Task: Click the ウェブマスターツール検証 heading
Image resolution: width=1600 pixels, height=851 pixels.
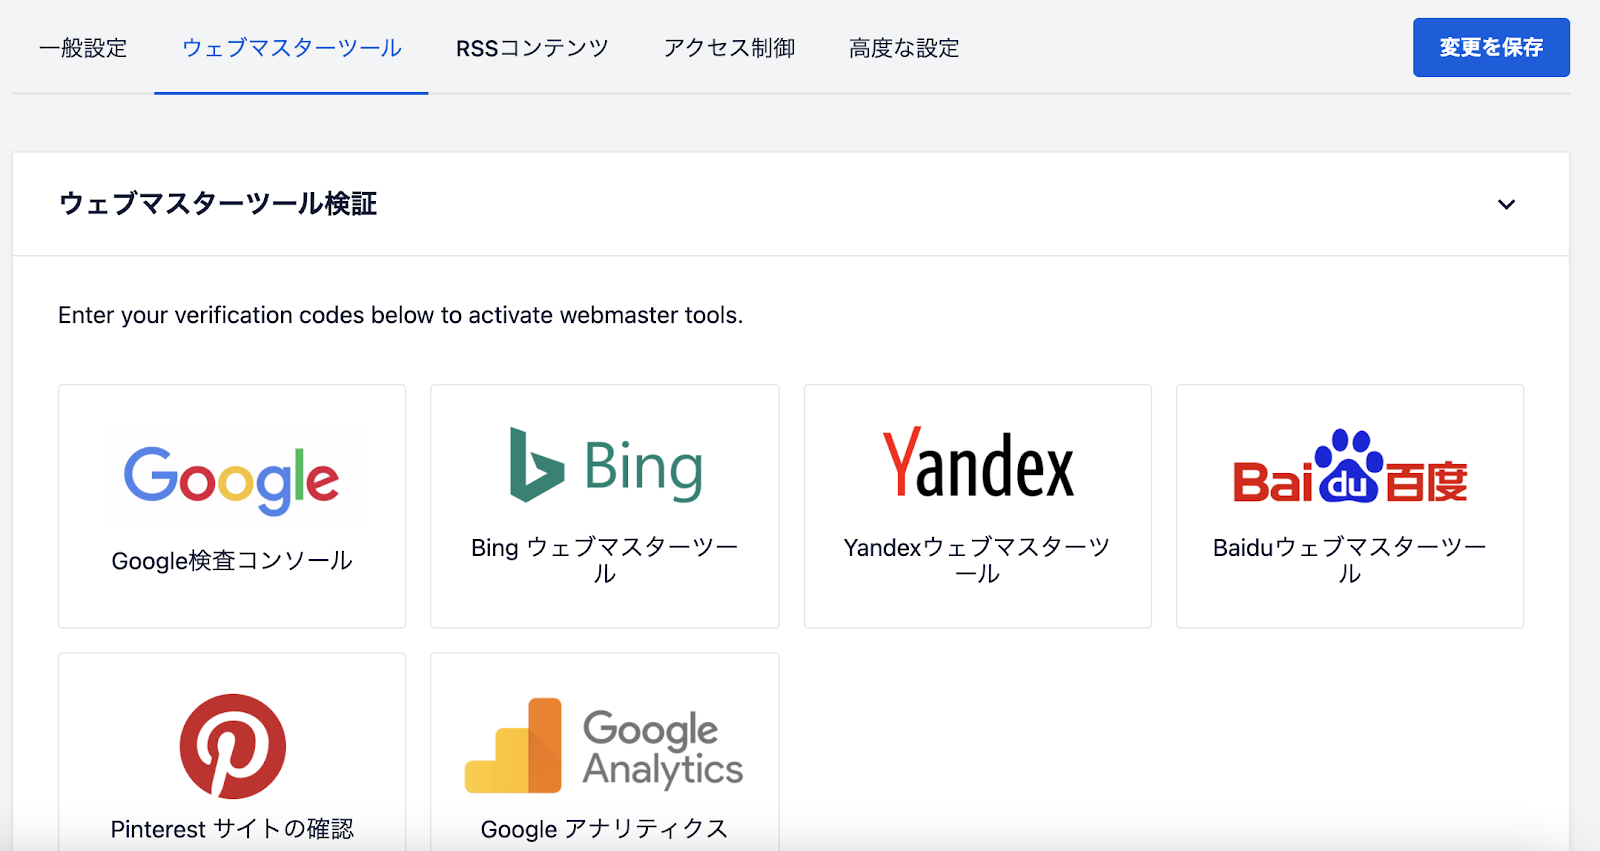Action: click(218, 204)
